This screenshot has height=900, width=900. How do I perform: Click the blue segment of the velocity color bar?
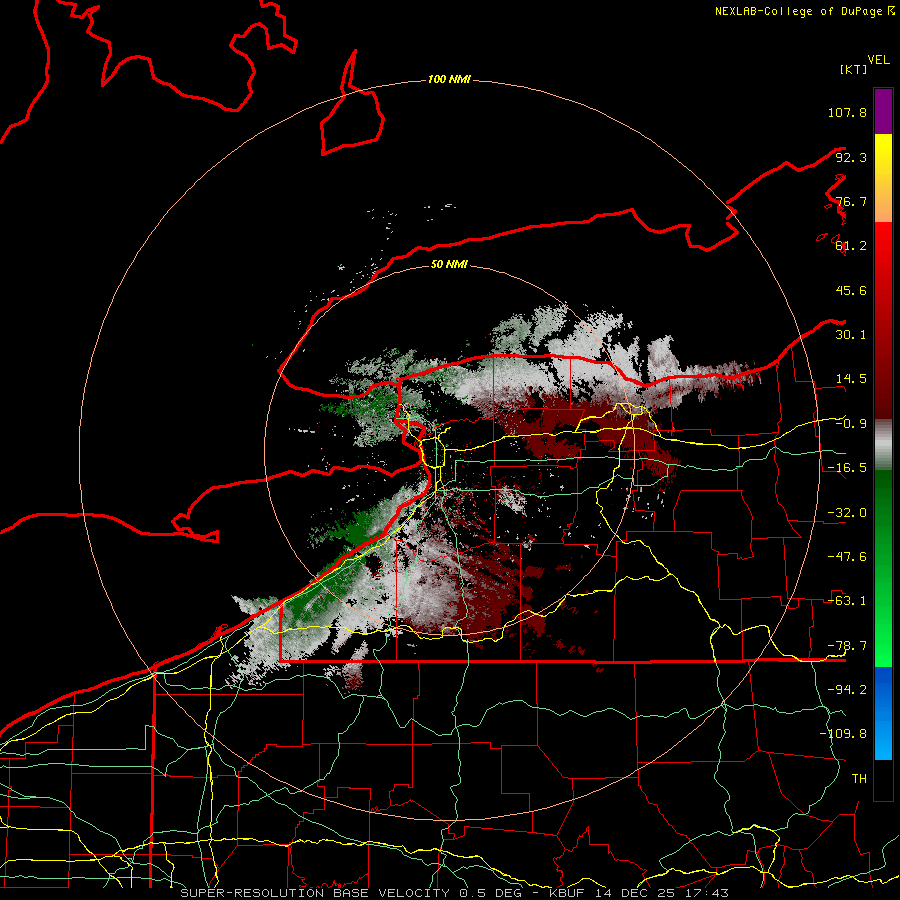883,713
